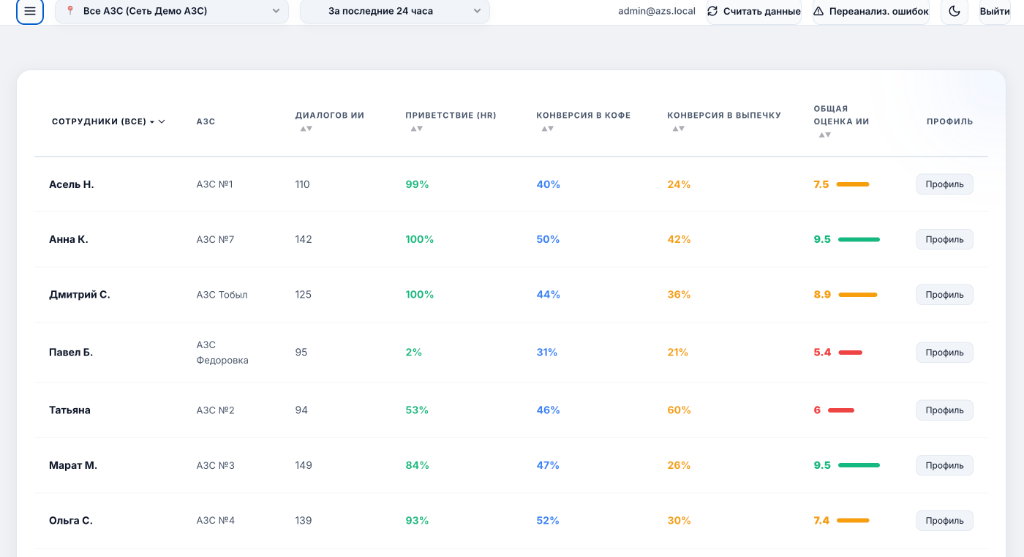Click station cell АЗС Тобыл
Screen dimensions: 1024x557
(222, 294)
